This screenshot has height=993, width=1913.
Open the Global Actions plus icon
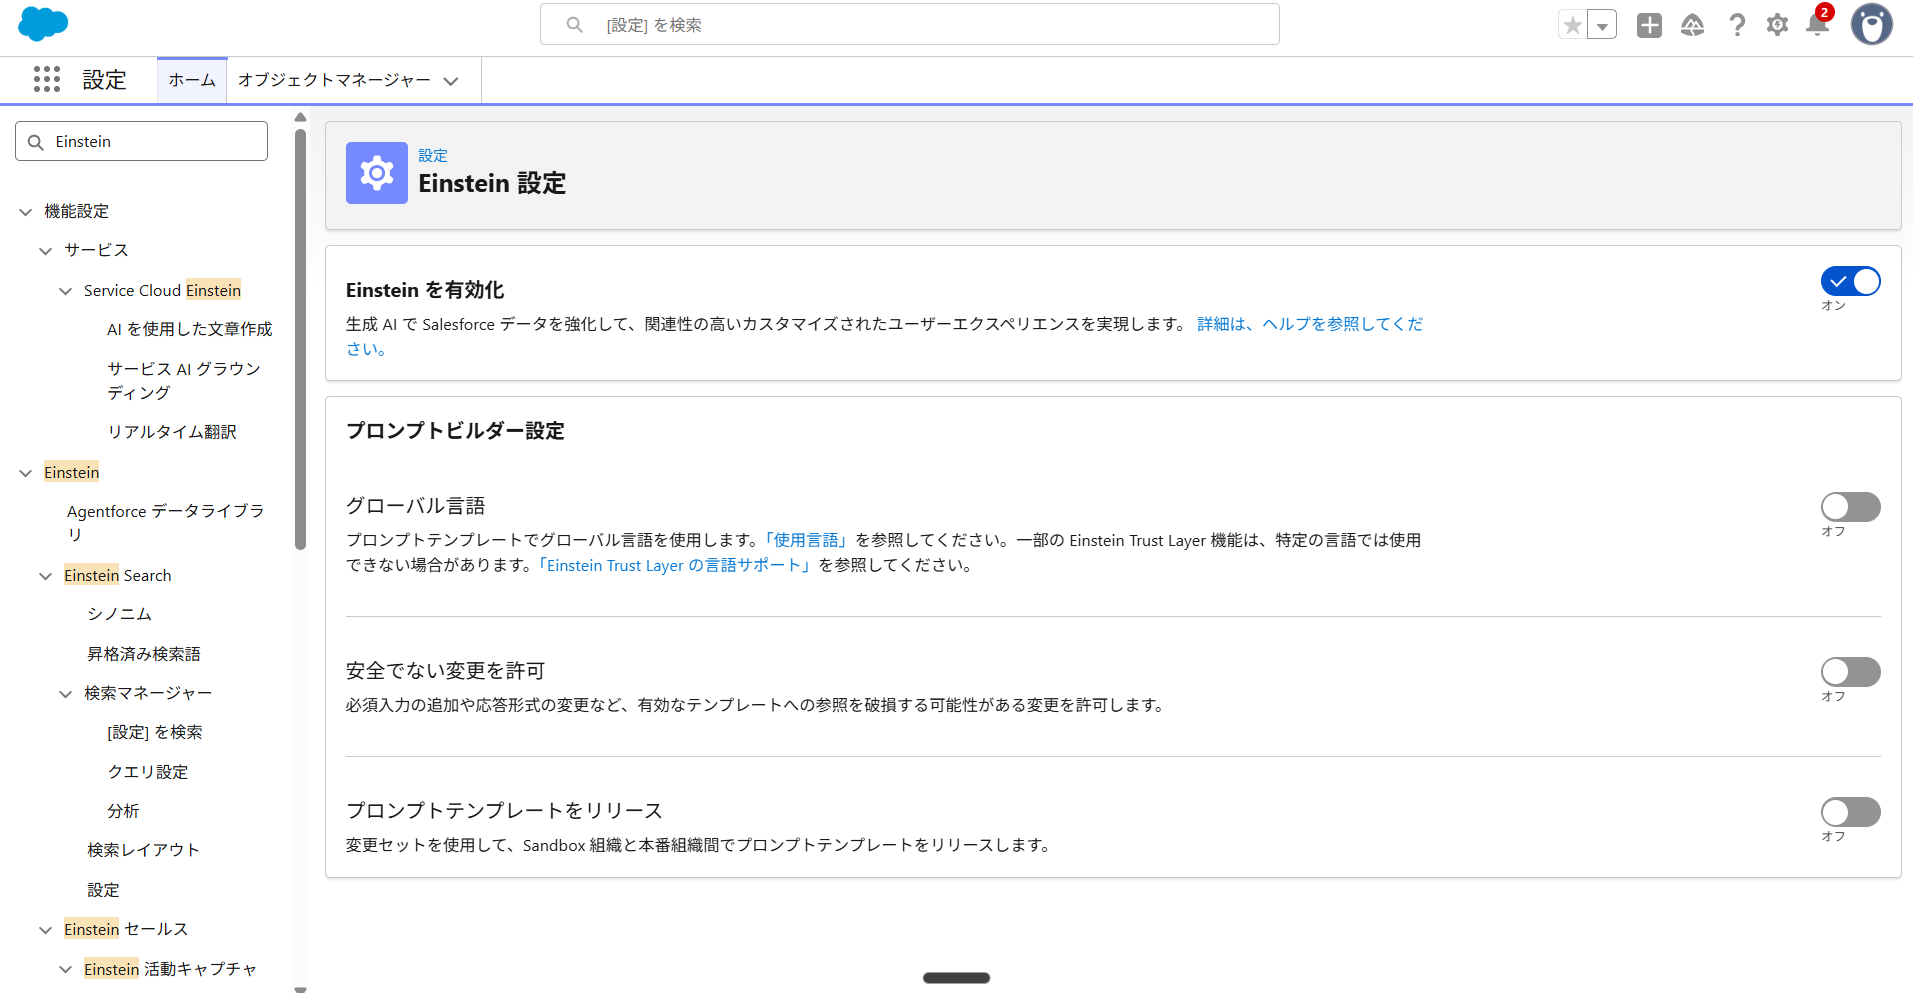pos(1649,25)
